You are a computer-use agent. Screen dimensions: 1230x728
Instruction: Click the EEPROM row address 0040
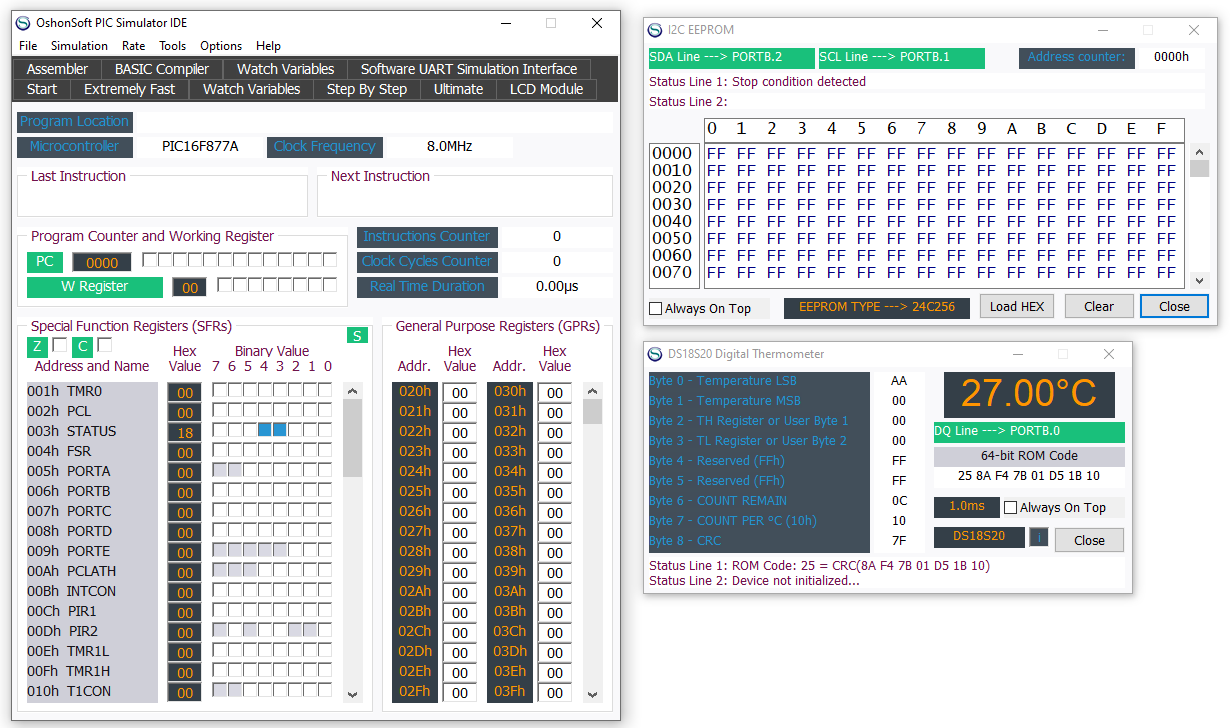[672, 221]
